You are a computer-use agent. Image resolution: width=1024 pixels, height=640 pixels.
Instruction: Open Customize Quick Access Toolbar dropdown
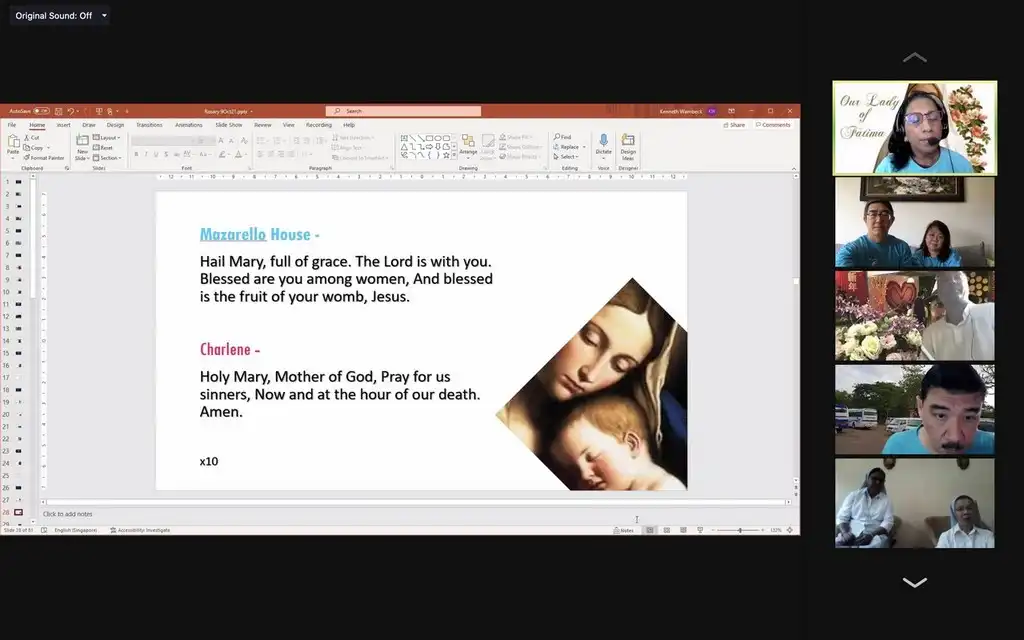pos(127,112)
